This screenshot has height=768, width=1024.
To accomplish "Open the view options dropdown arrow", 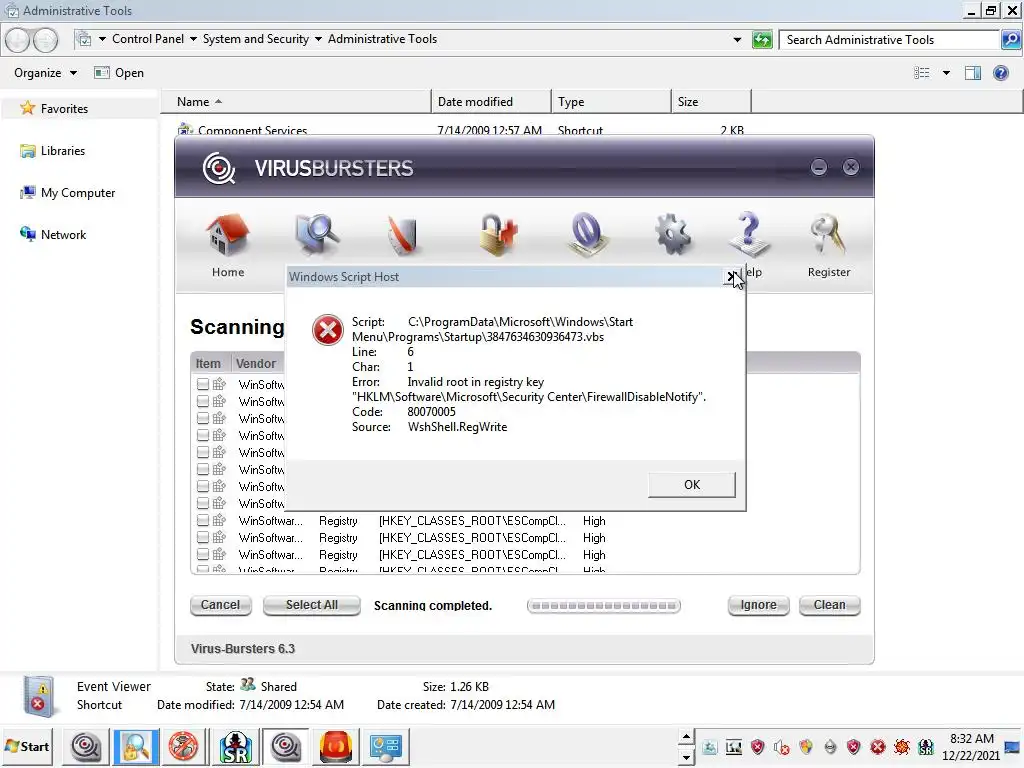I will [x=946, y=72].
